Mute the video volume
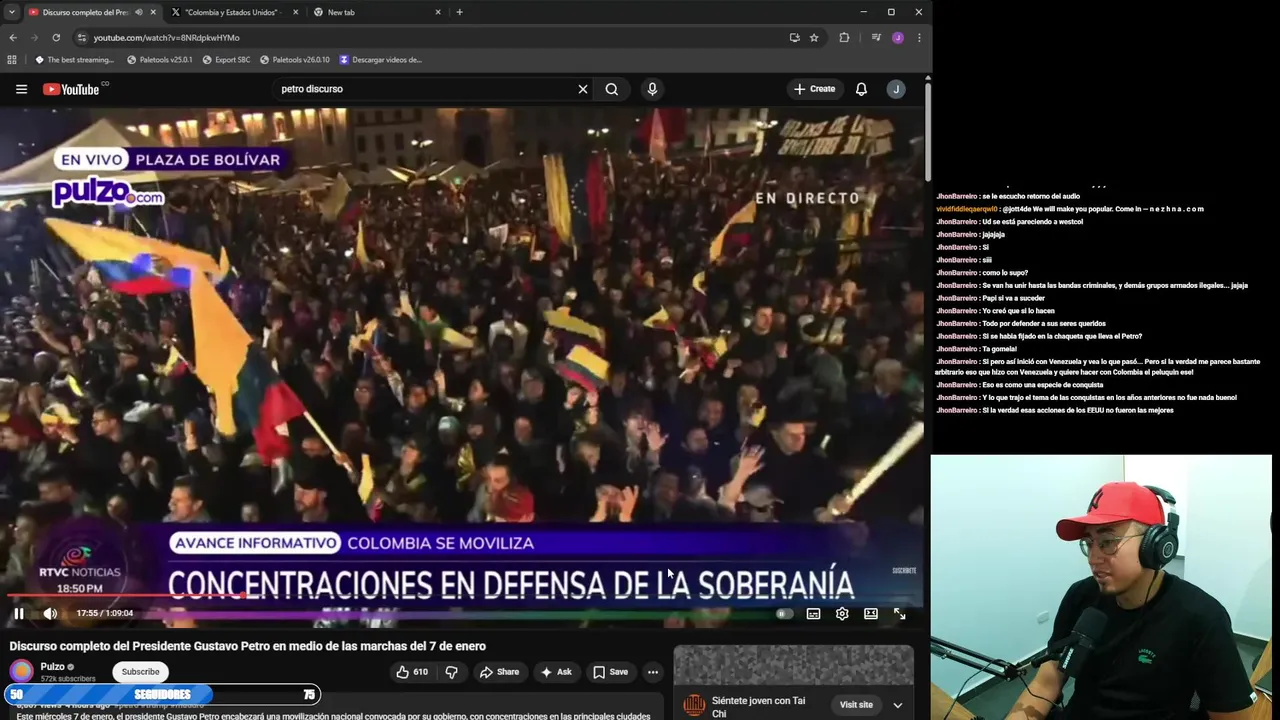The width and height of the screenshot is (1280, 720). point(50,613)
